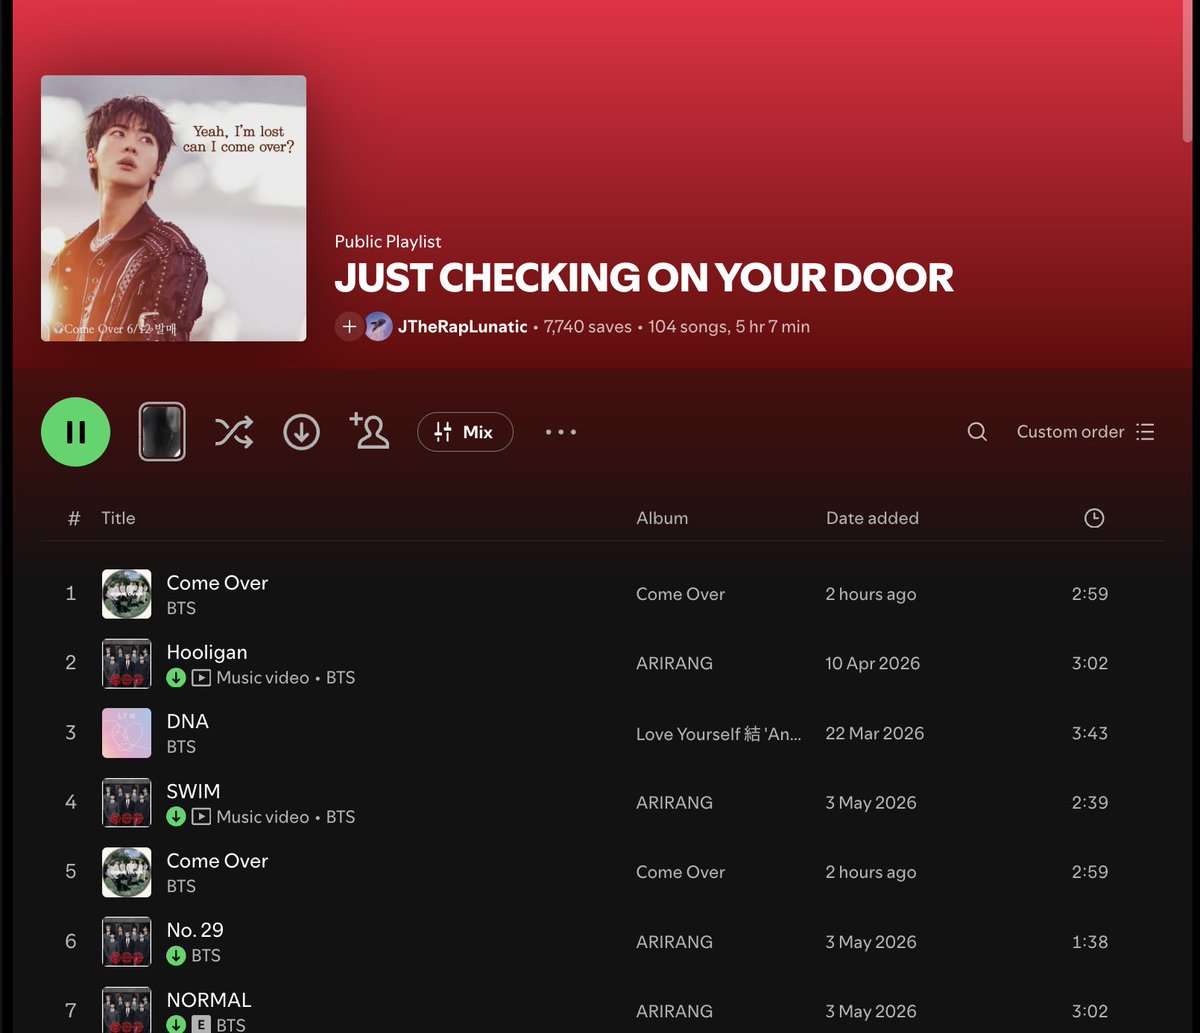Viewport: 1200px width, 1033px height.
Task: Select Come Over track title in row 5
Action: coord(217,861)
